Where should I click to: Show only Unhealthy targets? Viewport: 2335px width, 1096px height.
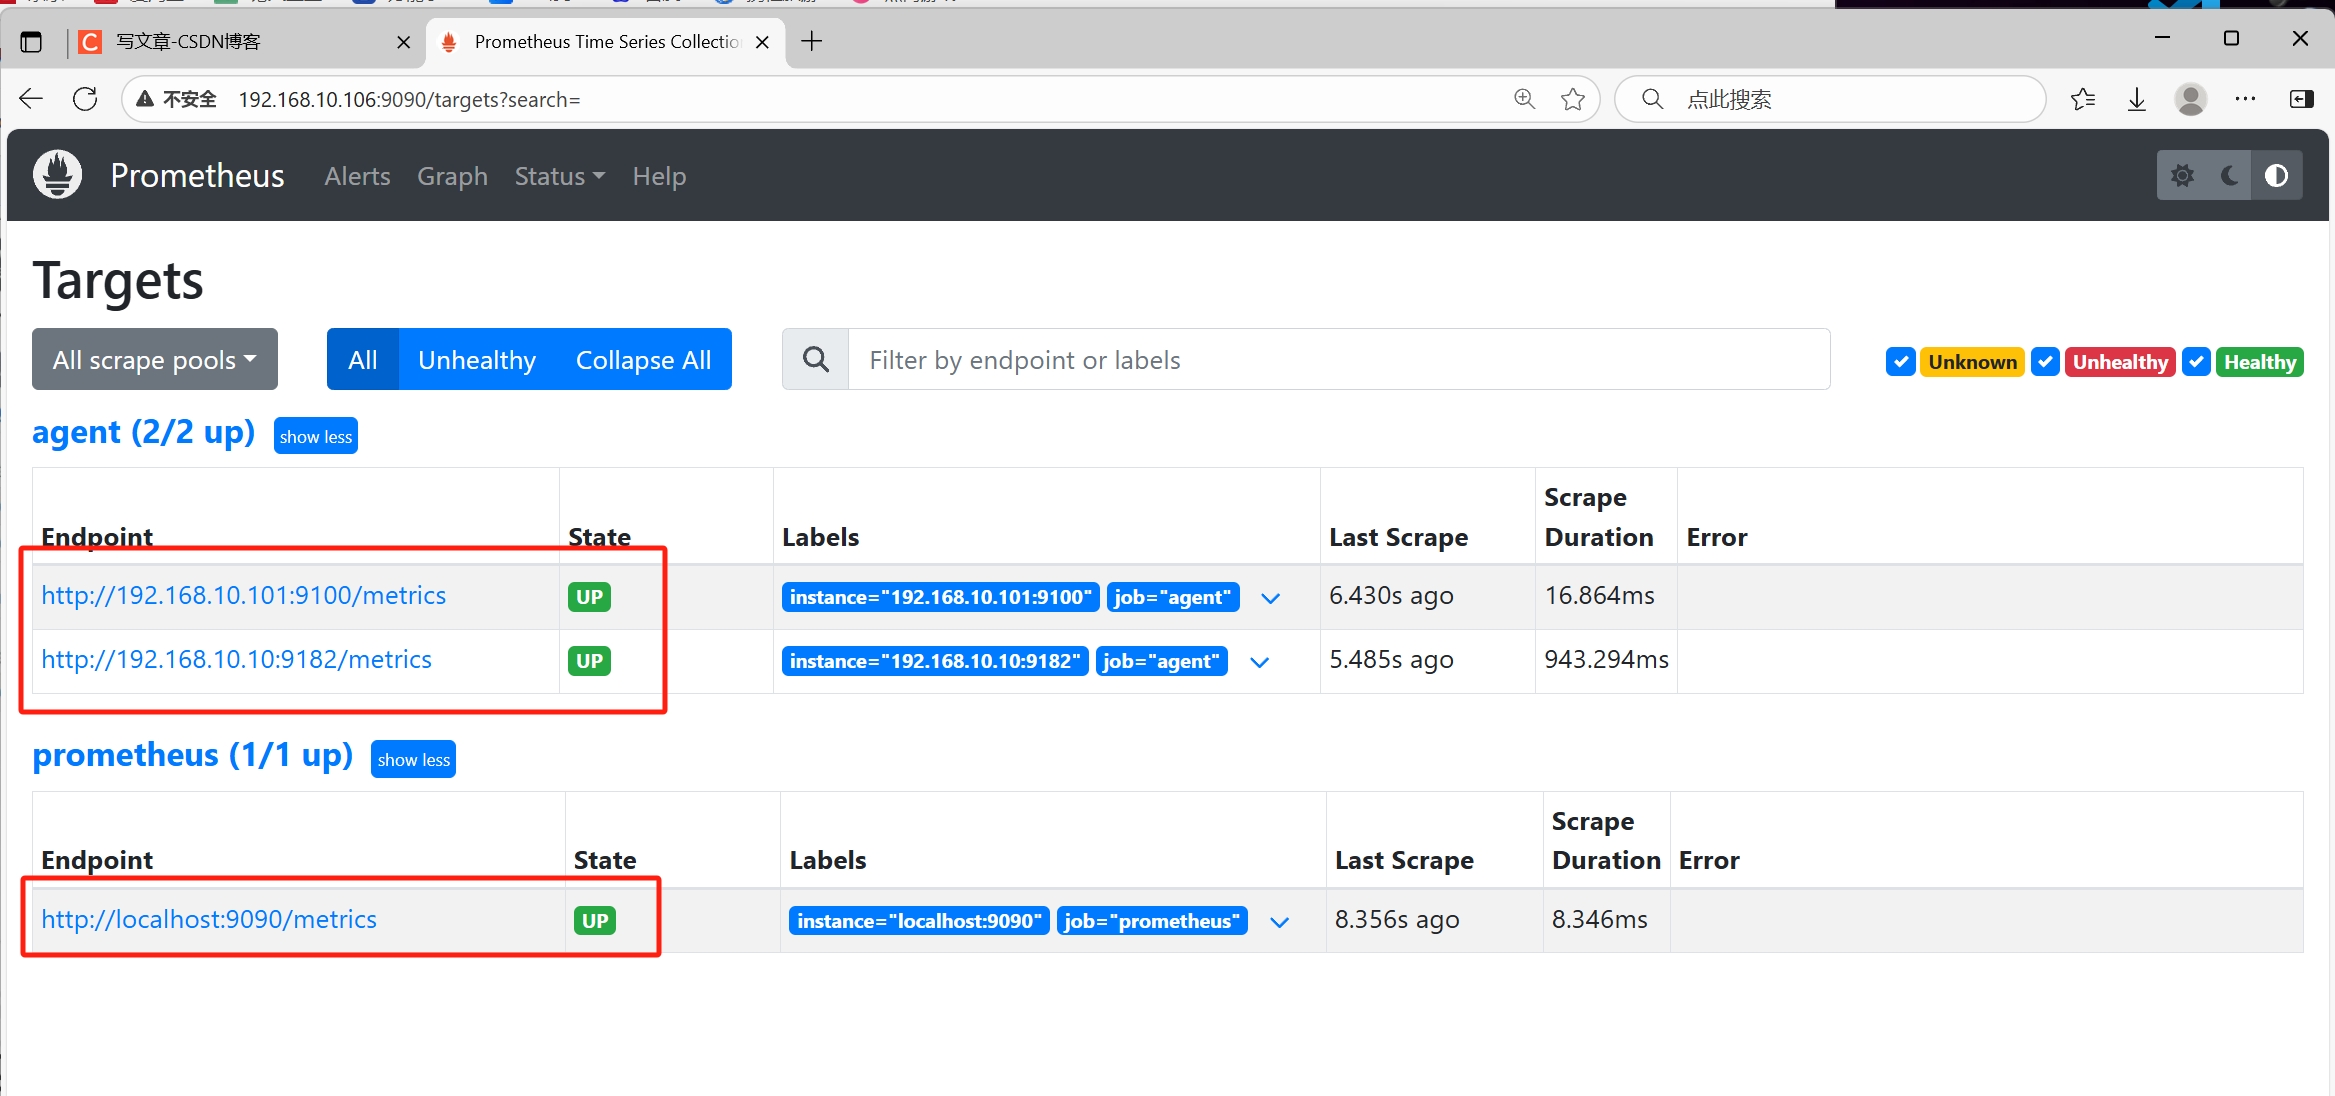point(477,359)
